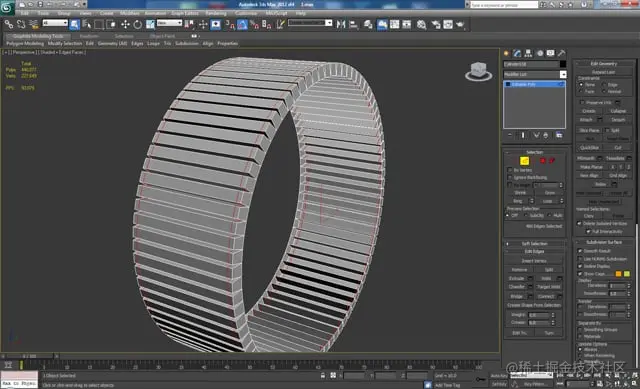Enable the Ignore Backfacing checkbox
640x389 pixels.
(x=510, y=178)
